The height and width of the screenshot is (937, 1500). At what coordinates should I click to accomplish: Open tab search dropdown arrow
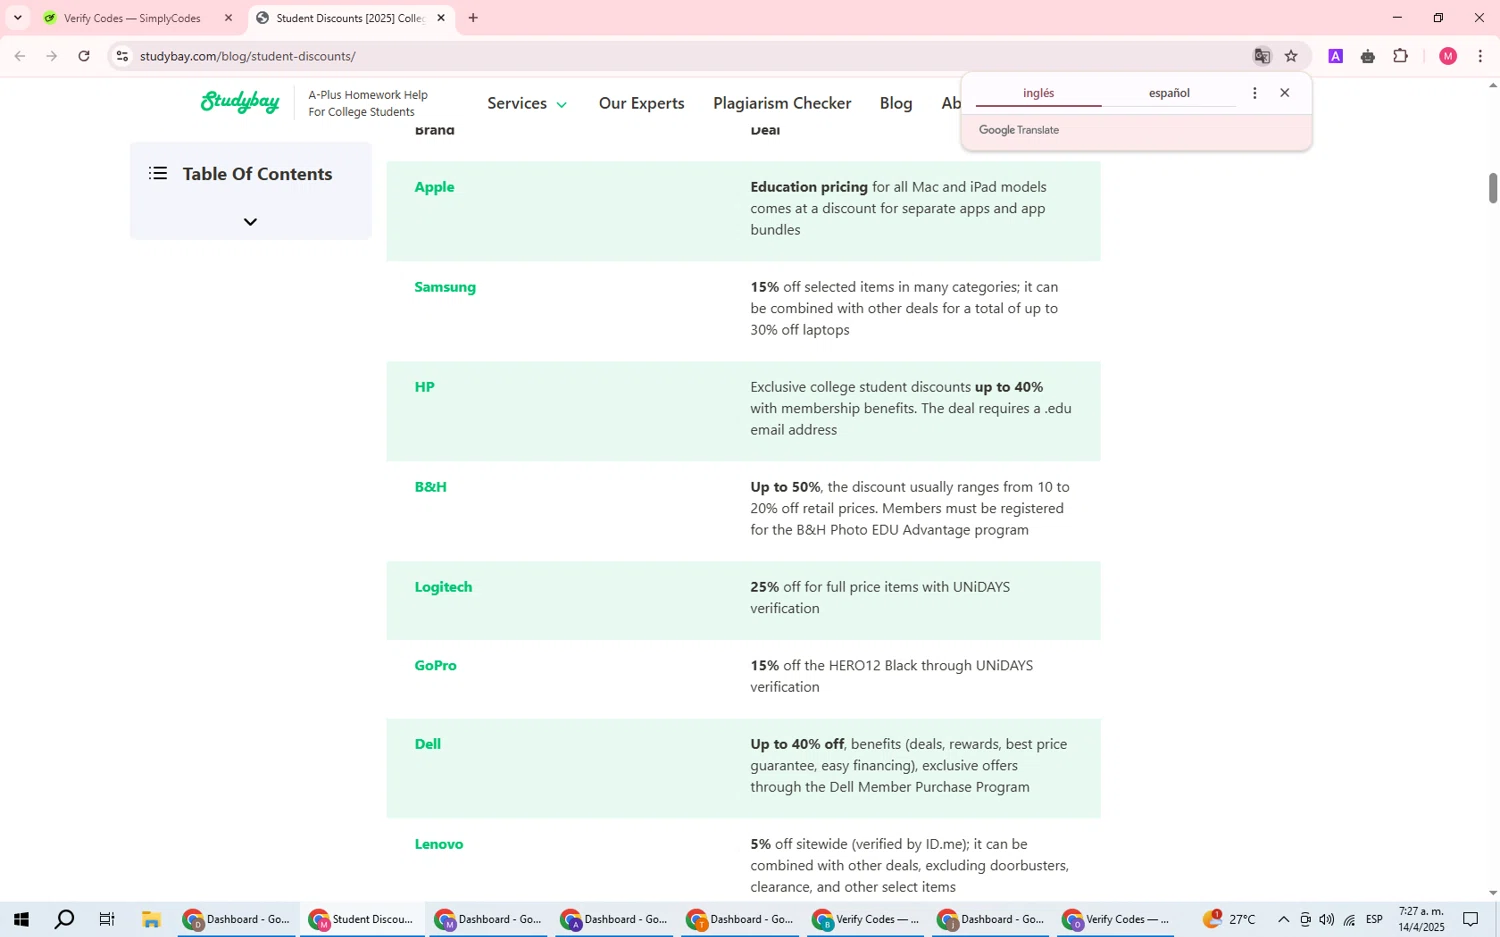pyautogui.click(x=17, y=18)
